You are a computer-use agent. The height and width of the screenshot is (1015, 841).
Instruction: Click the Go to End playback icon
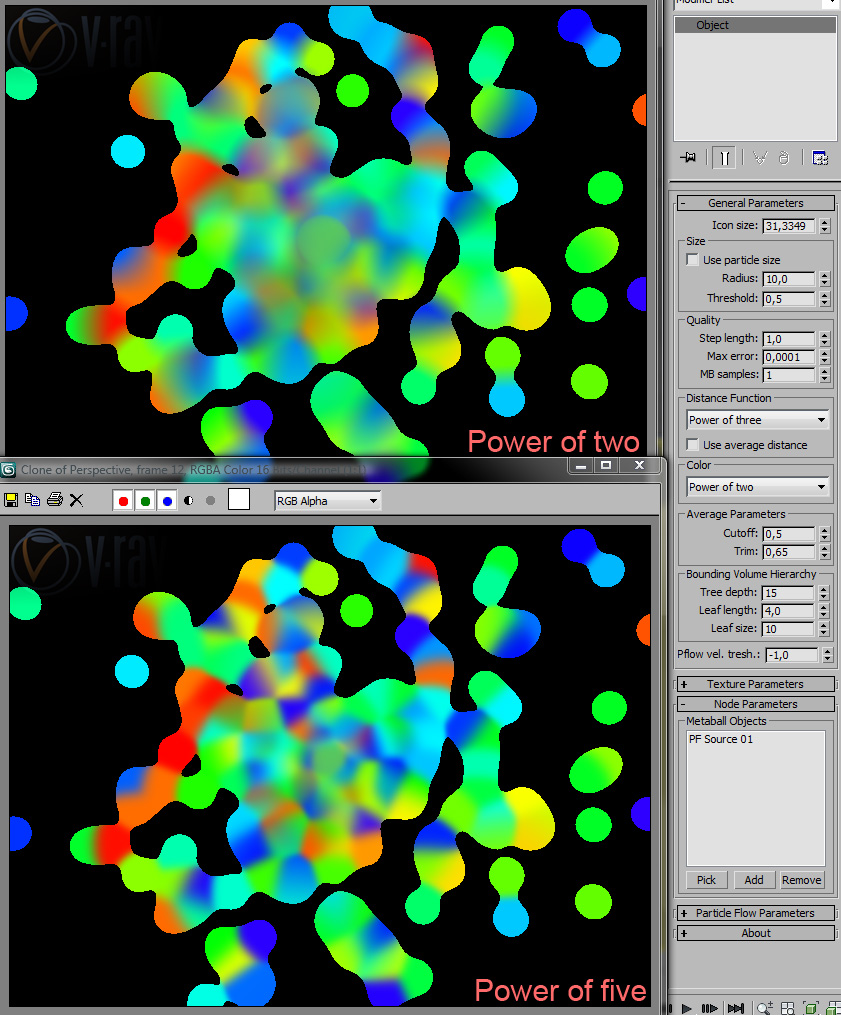pos(735,1007)
